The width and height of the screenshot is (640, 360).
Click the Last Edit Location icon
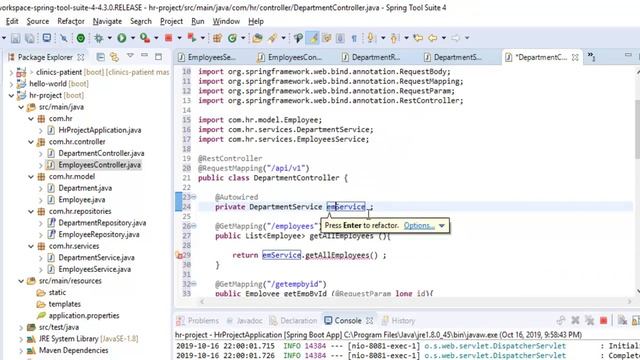click(x=418, y=38)
